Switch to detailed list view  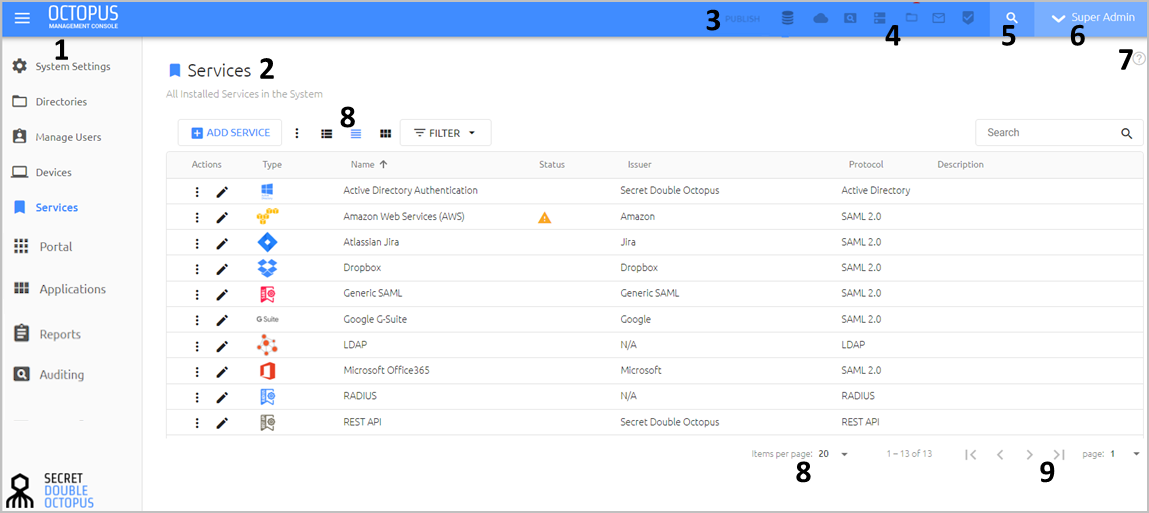point(327,133)
